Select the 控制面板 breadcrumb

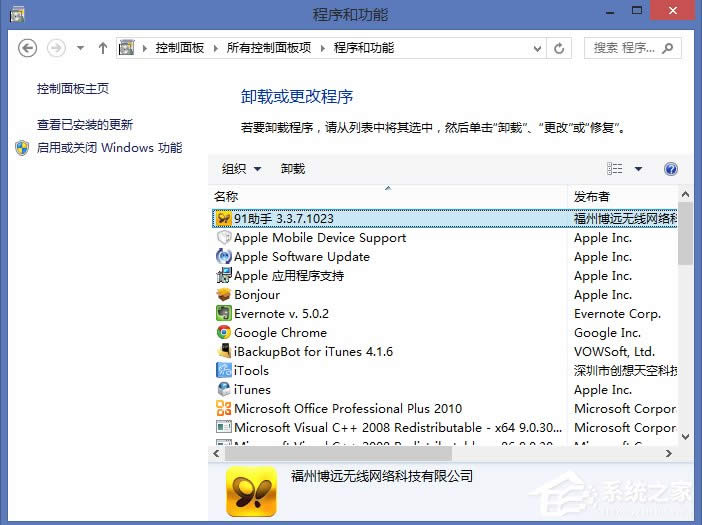(180, 48)
